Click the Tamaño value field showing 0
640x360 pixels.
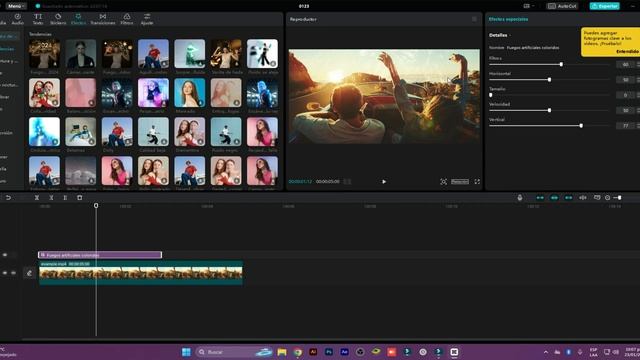(x=626, y=95)
